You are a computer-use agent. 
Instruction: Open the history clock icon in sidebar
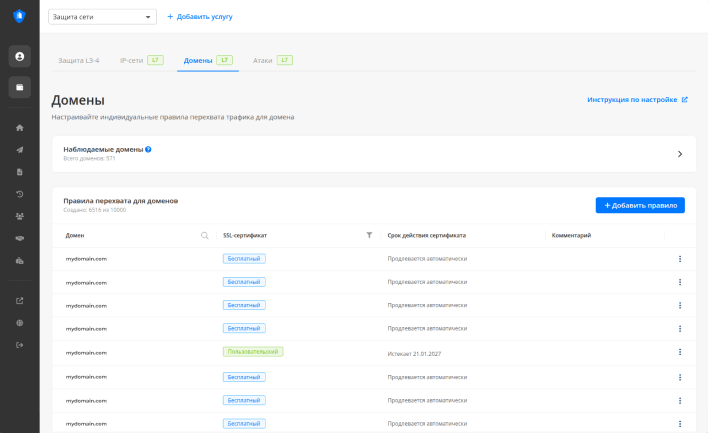(x=20, y=194)
